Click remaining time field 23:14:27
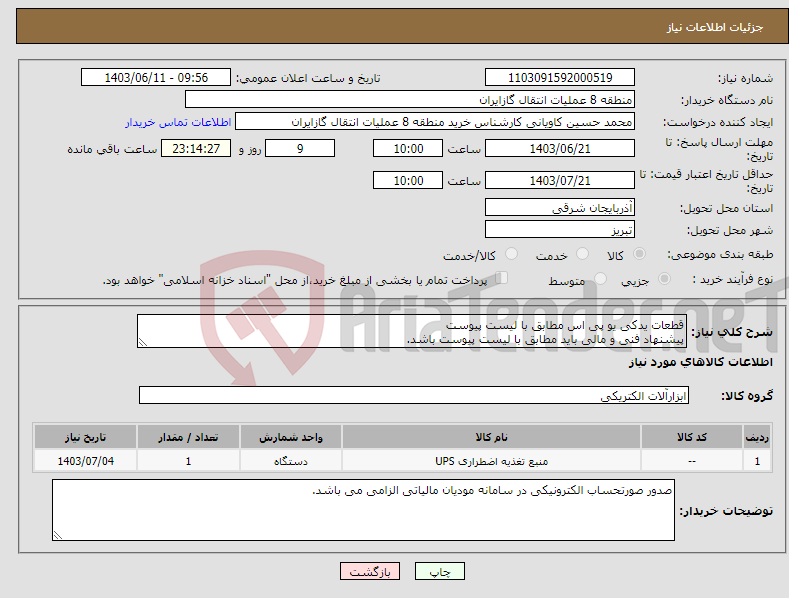Viewport: 789px width, 598px height. pyautogui.click(x=196, y=148)
